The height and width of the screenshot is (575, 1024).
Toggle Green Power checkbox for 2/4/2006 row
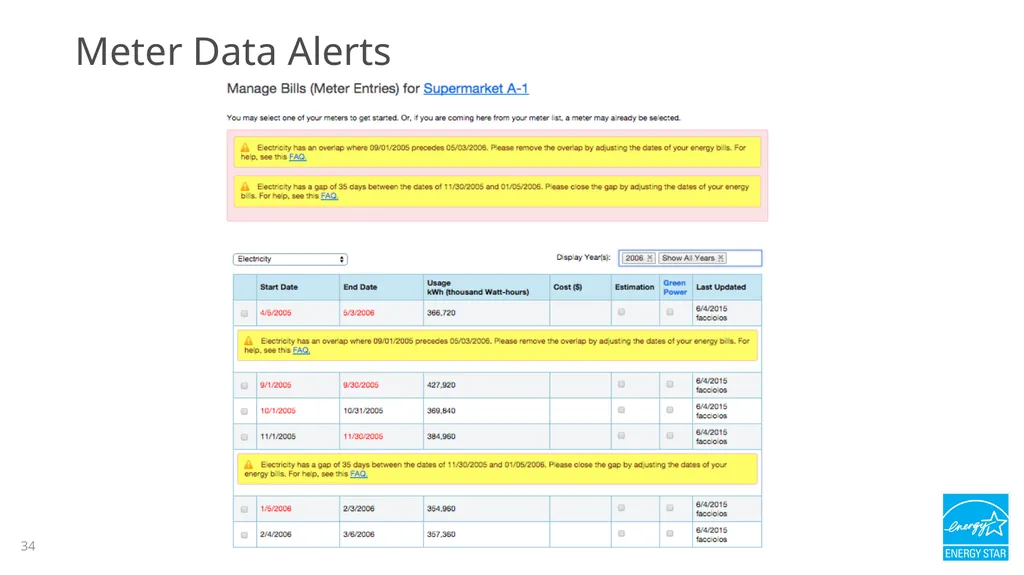(x=669, y=533)
